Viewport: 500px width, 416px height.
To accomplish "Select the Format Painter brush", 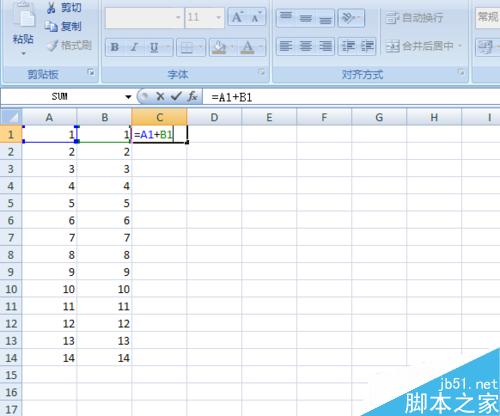I will coord(69,45).
